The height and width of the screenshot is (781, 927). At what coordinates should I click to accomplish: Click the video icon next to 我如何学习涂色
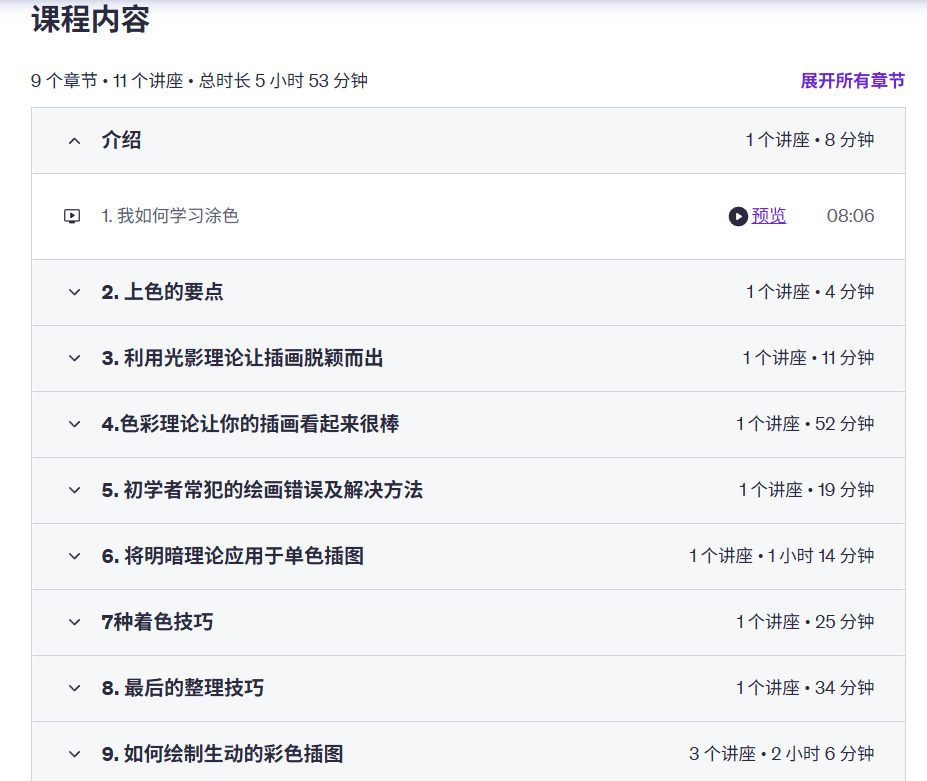point(72,216)
